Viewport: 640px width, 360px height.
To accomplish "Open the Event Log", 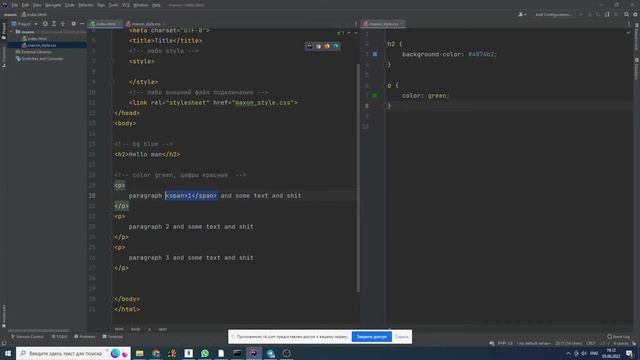I will tap(618, 337).
